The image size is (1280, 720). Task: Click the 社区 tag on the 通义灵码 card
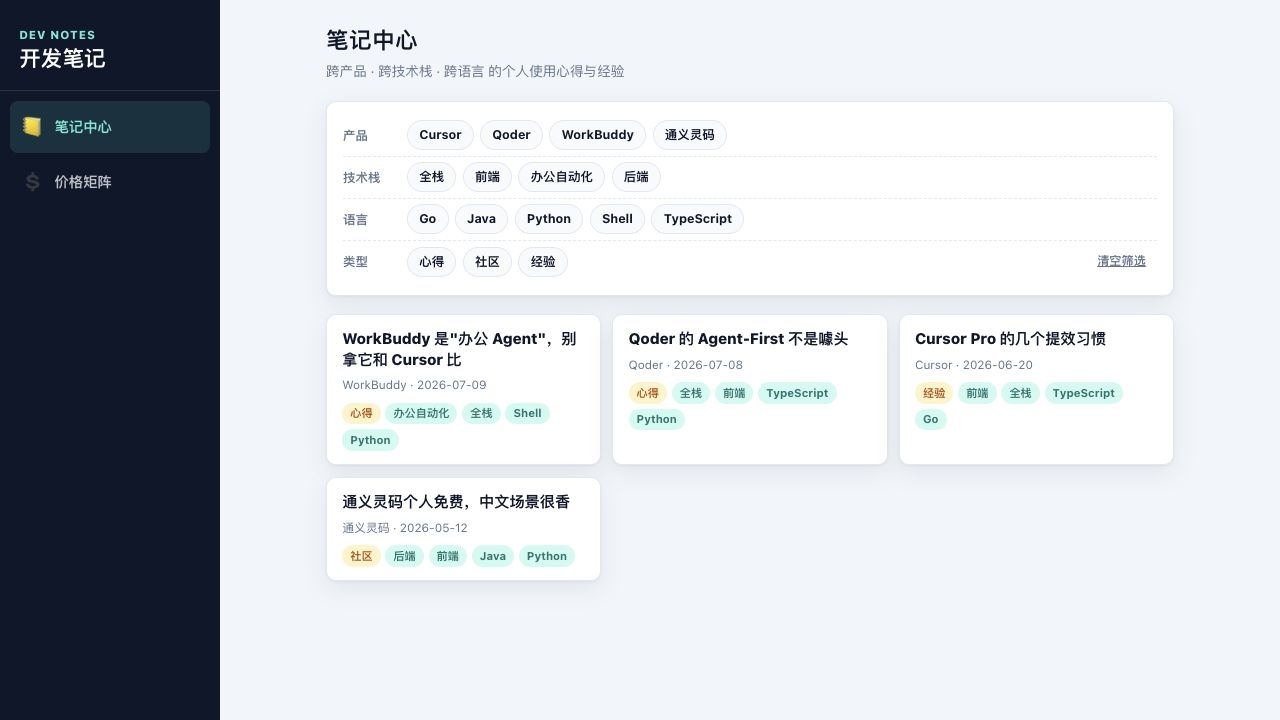(361, 556)
